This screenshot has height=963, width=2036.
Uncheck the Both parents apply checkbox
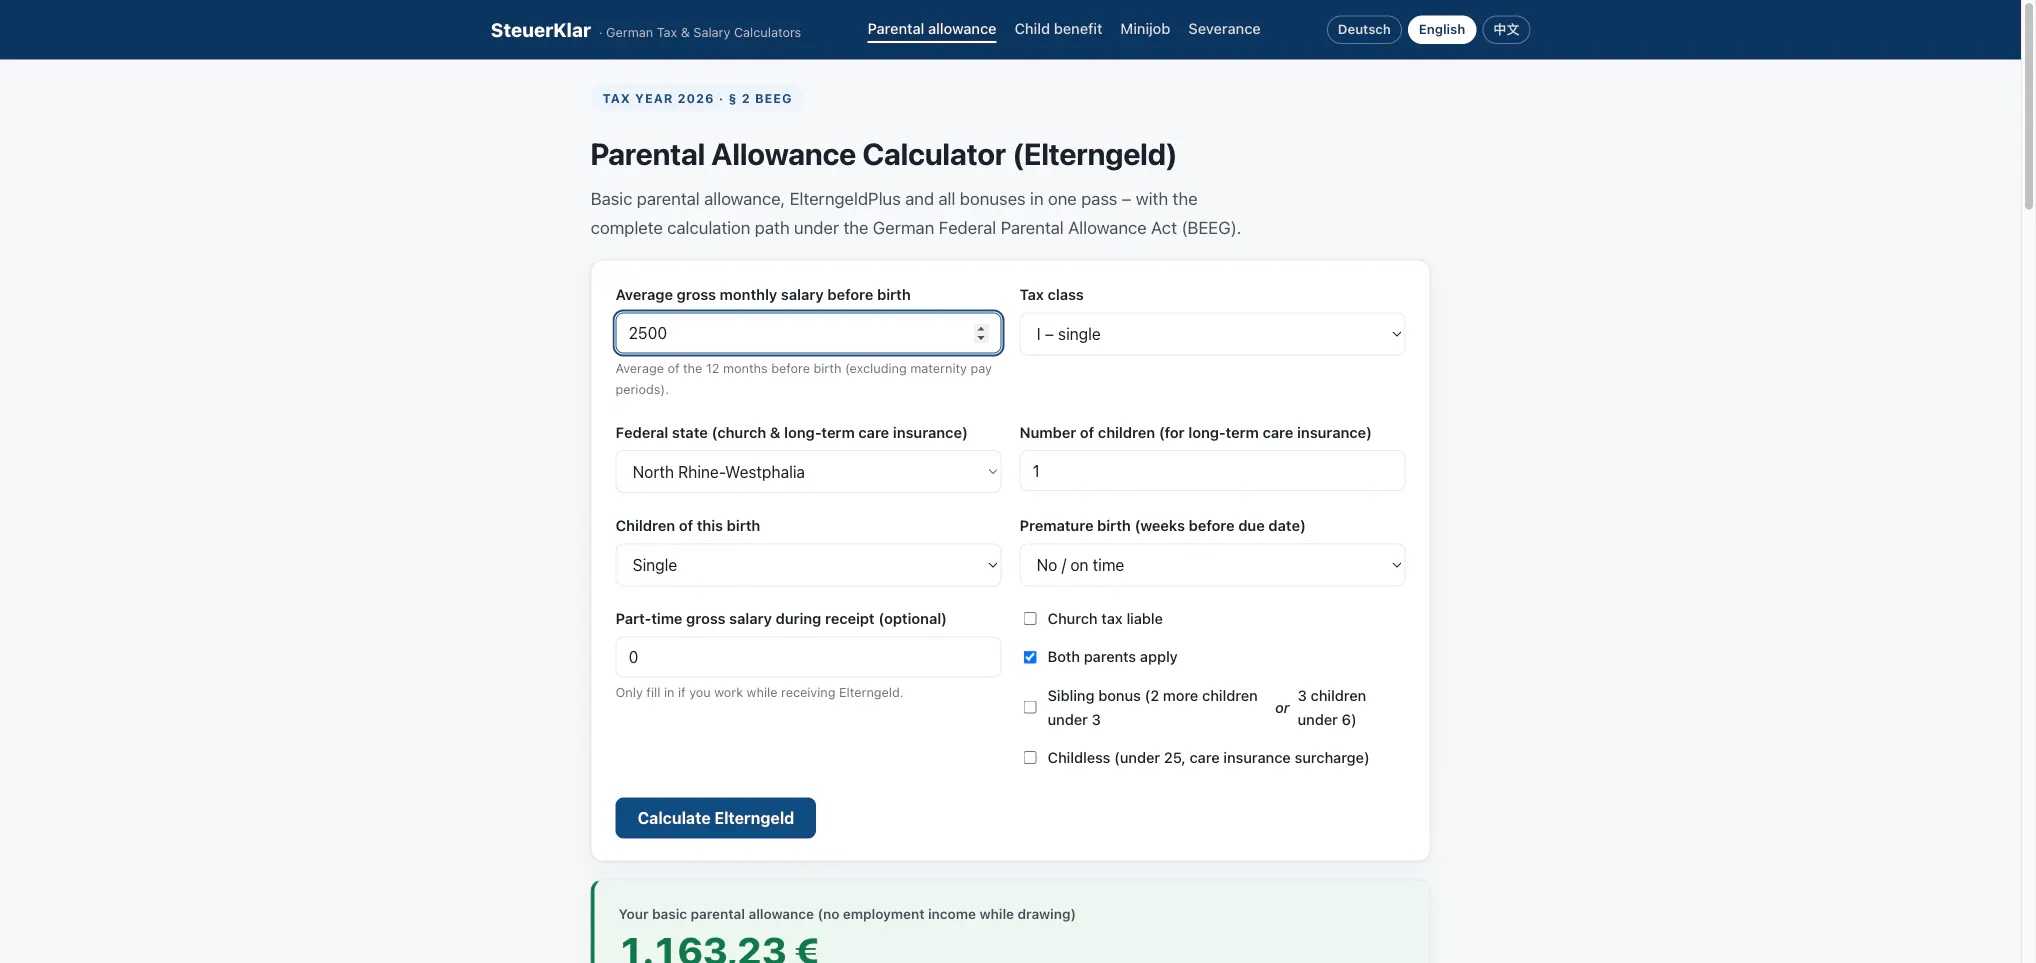click(1030, 657)
